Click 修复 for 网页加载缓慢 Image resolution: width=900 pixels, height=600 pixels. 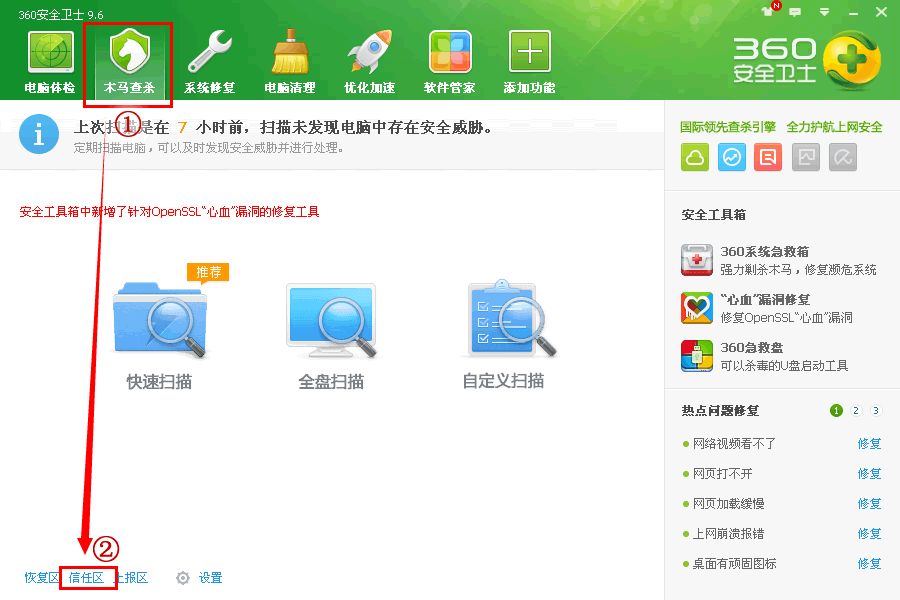coord(869,504)
